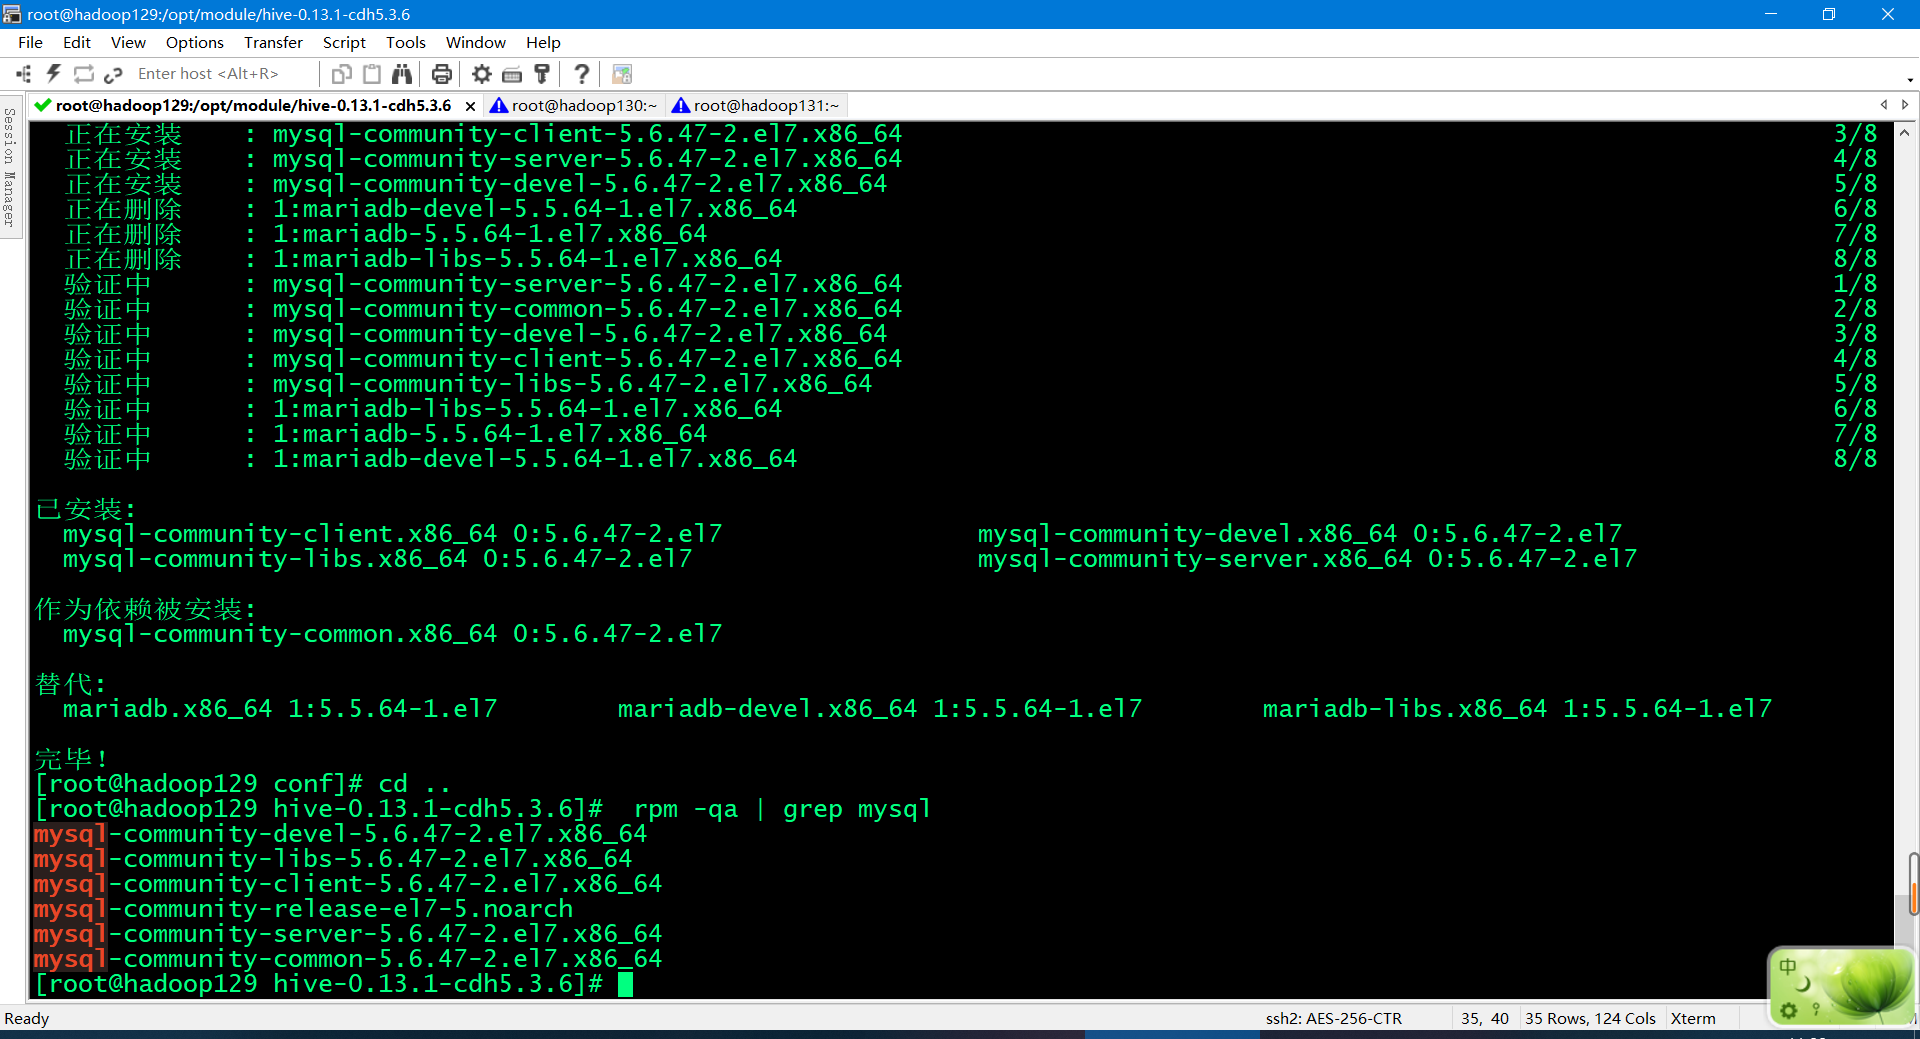The height and width of the screenshot is (1039, 1920).
Task: Click the mysql-community-common-5.6.47-2.el7.x86_64 grep result
Action: click(347, 959)
